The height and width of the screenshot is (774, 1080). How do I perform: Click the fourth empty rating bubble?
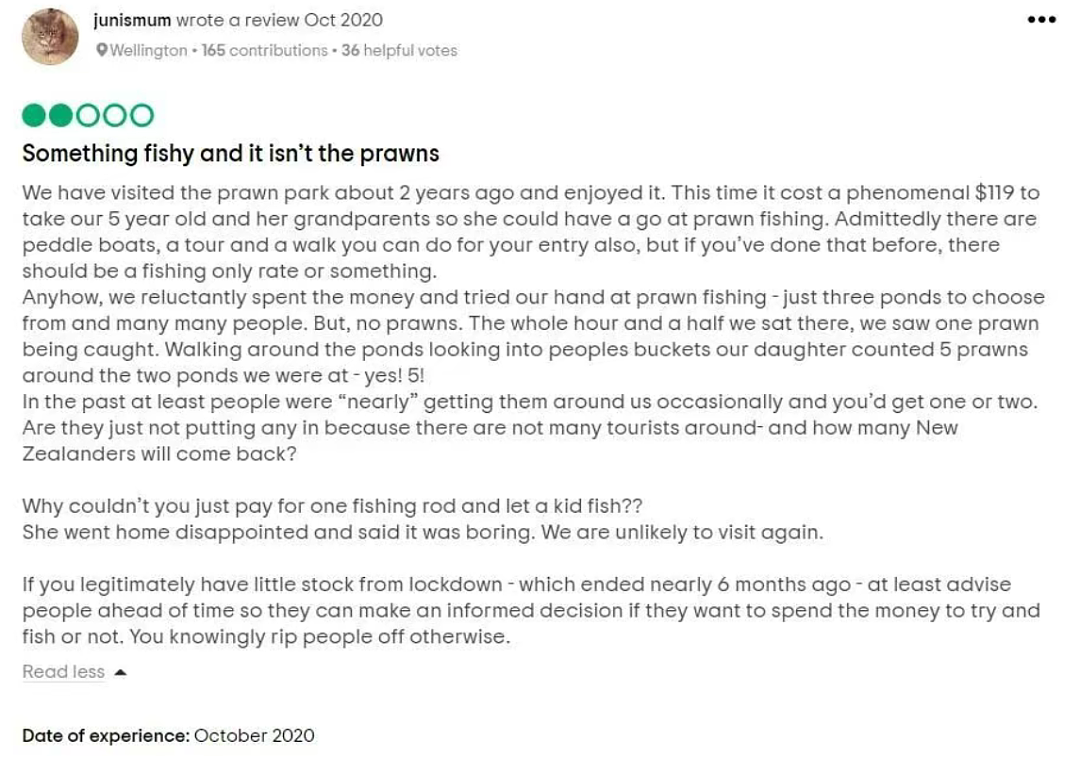pyautogui.click(x=114, y=115)
